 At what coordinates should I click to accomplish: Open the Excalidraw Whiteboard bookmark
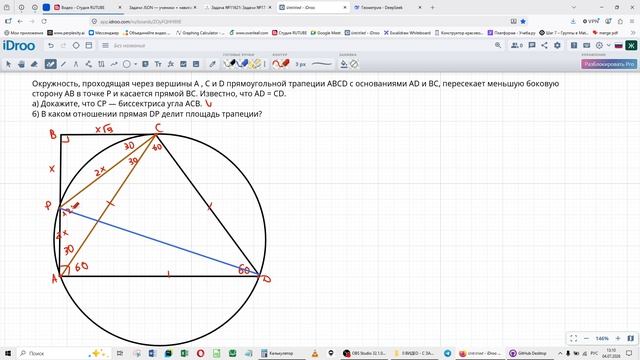(407, 33)
